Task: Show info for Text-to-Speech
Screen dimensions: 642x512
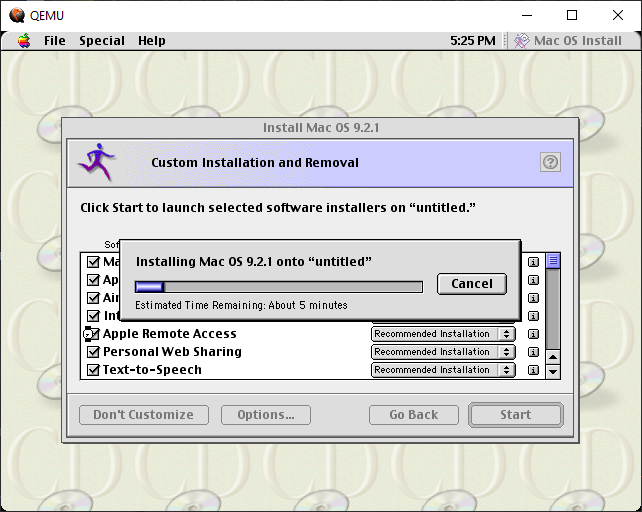Action: click(533, 370)
